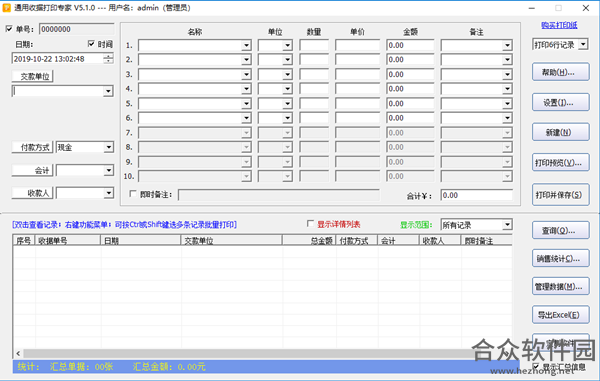Click the 汇总单据 status text
The height and width of the screenshot is (381, 600).
82,367
